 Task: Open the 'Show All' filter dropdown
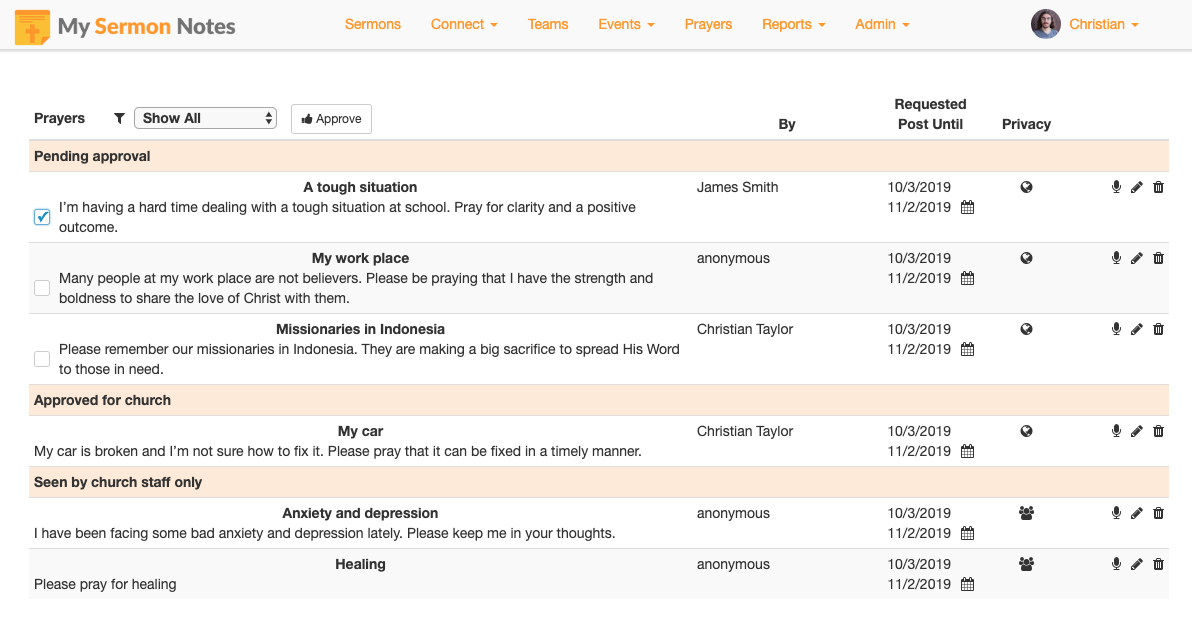[205, 118]
